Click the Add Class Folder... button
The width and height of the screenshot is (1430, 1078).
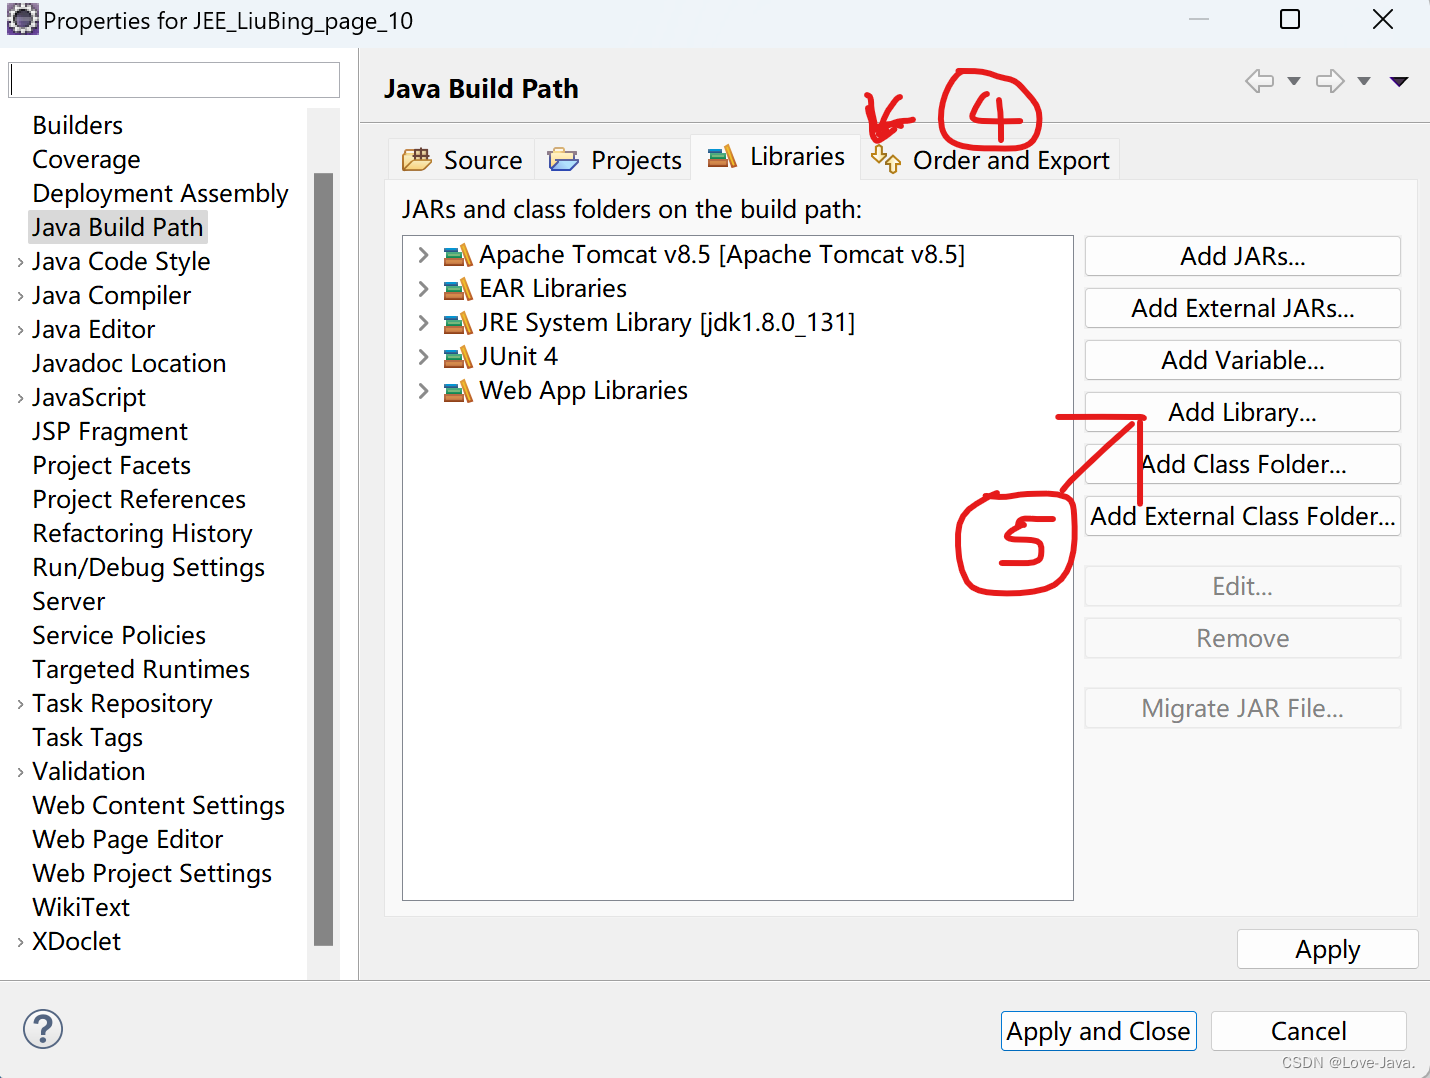click(1242, 464)
